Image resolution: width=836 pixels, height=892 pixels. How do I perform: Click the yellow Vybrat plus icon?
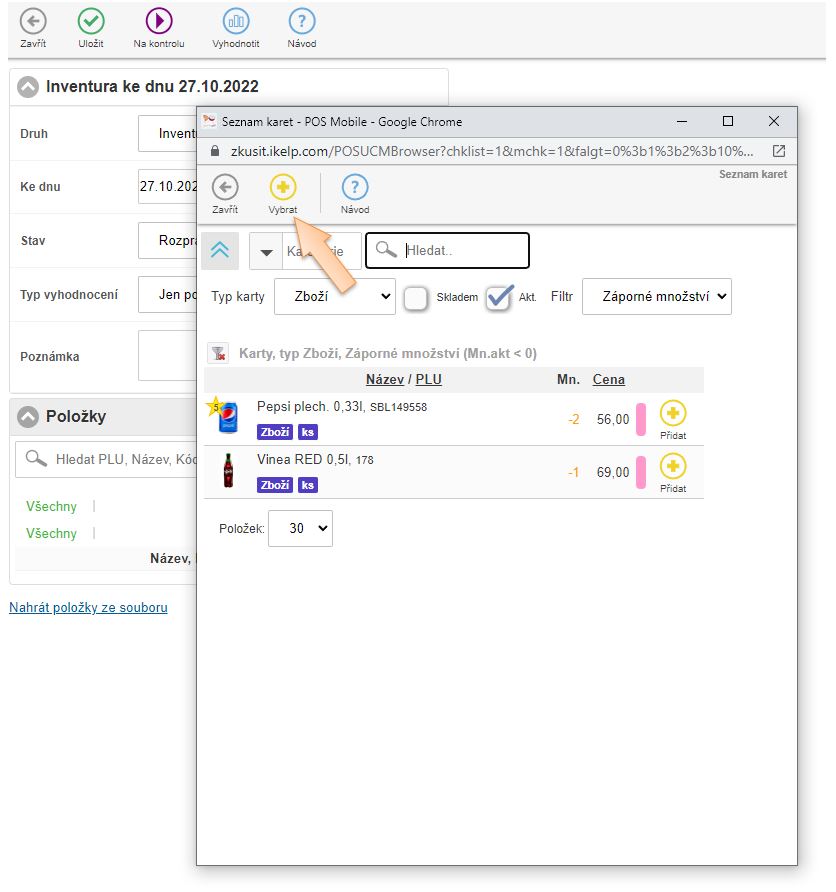(283, 187)
